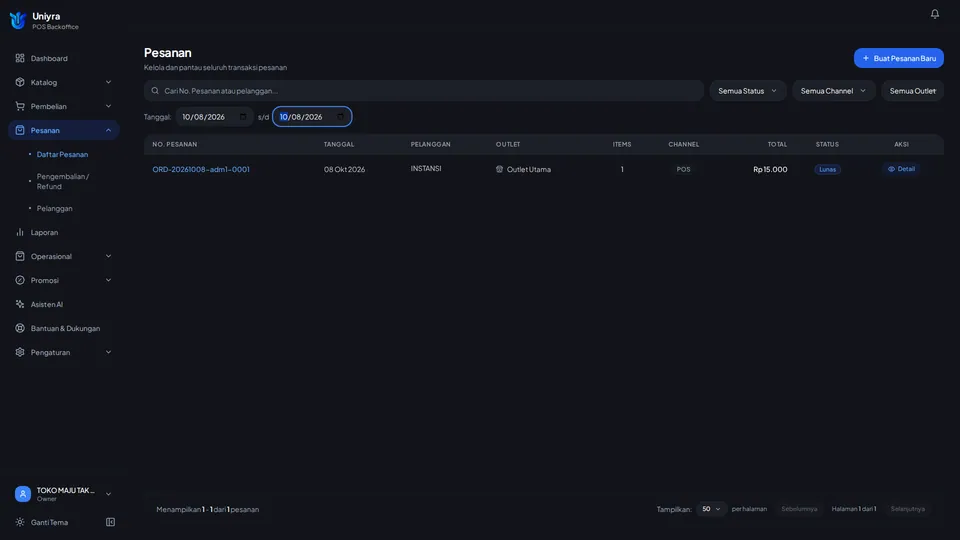The height and width of the screenshot is (540, 960).
Task: Expand the Katalog menu chevron
Action: pos(108,82)
